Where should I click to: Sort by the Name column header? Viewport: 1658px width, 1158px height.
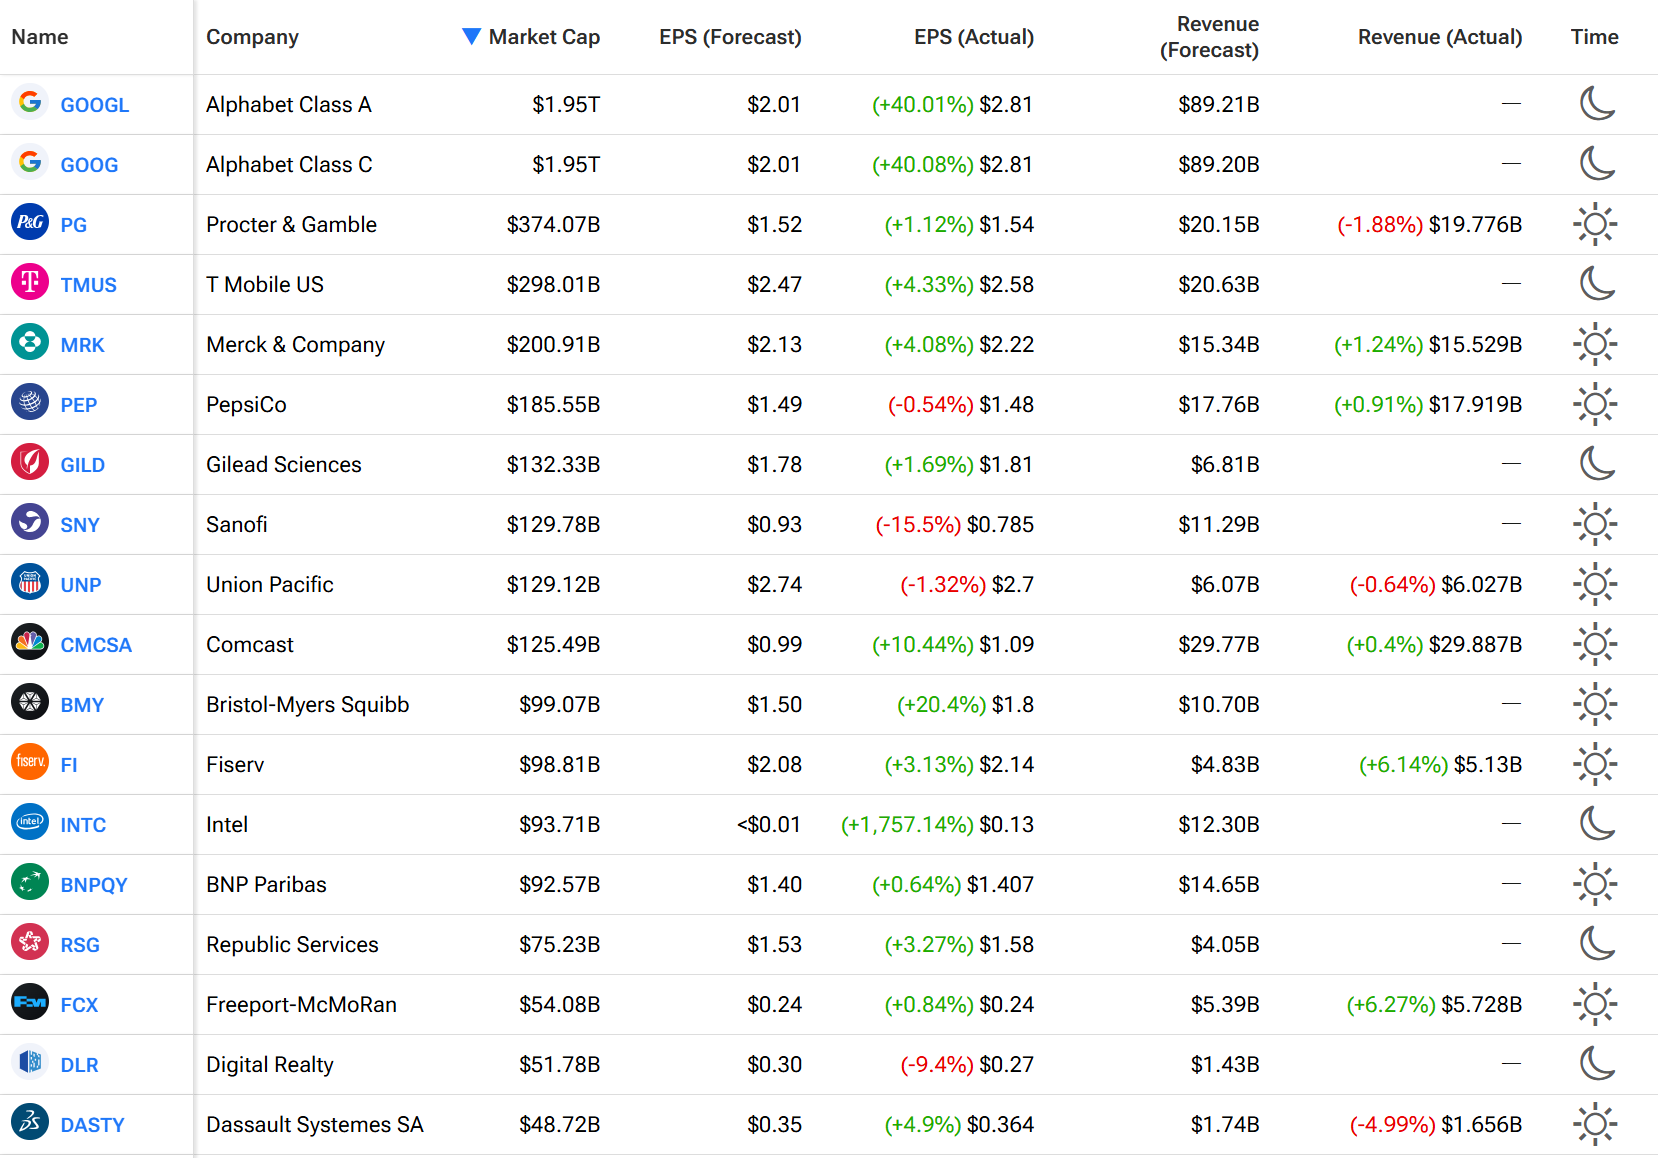click(x=40, y=37)
